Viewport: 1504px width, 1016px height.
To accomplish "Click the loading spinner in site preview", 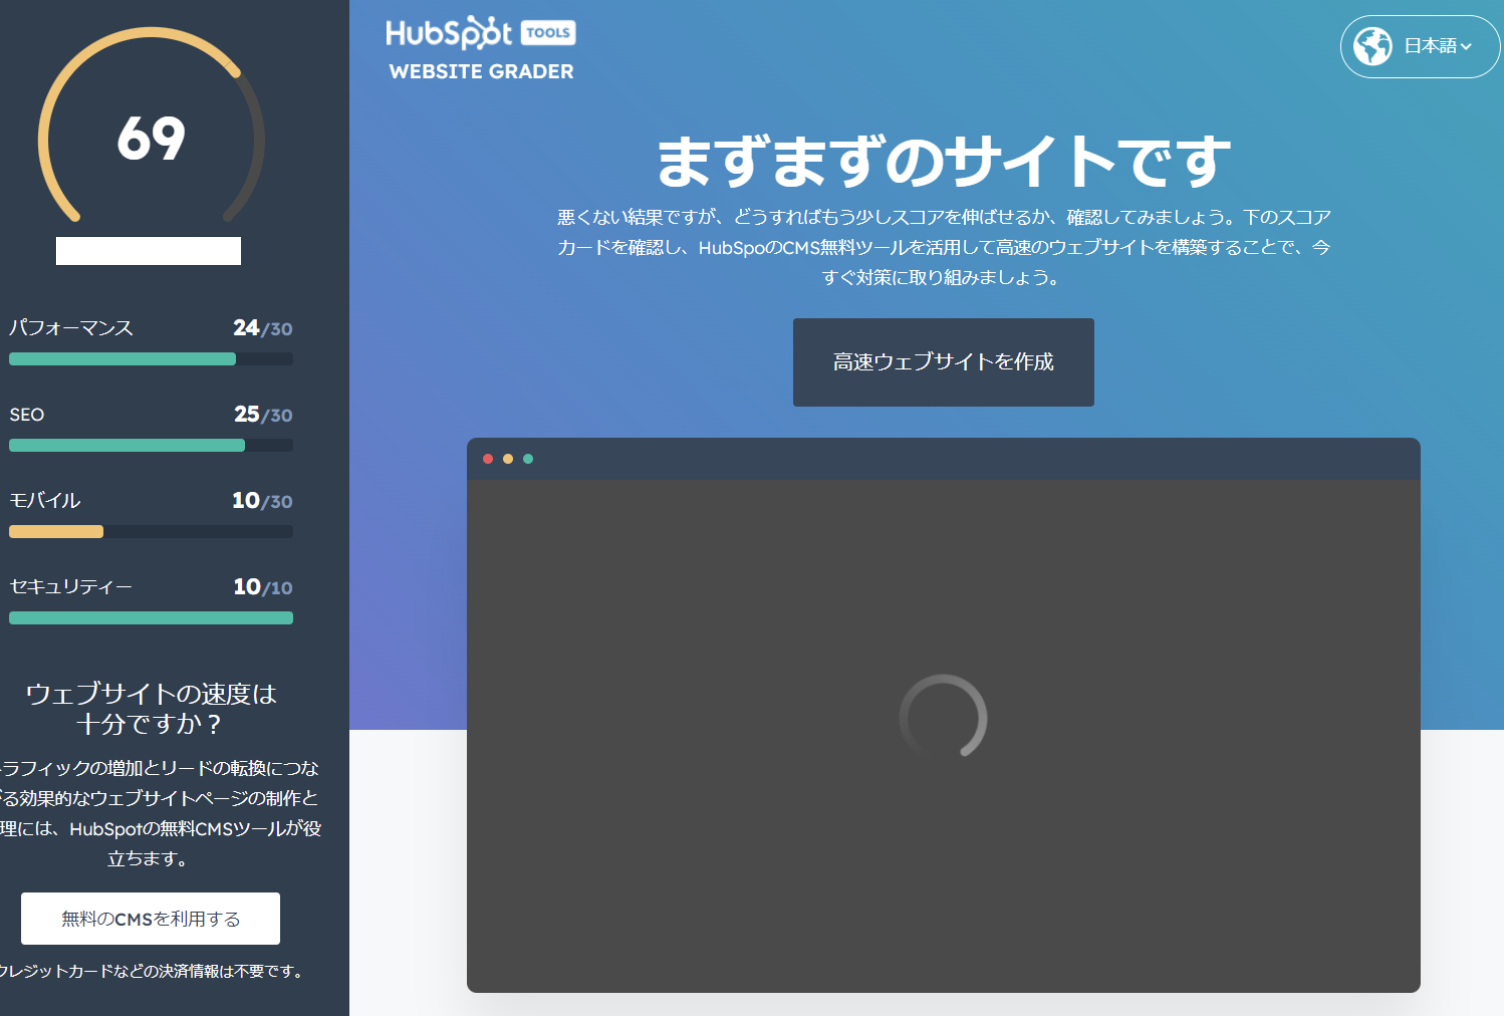I will (943, 717).
